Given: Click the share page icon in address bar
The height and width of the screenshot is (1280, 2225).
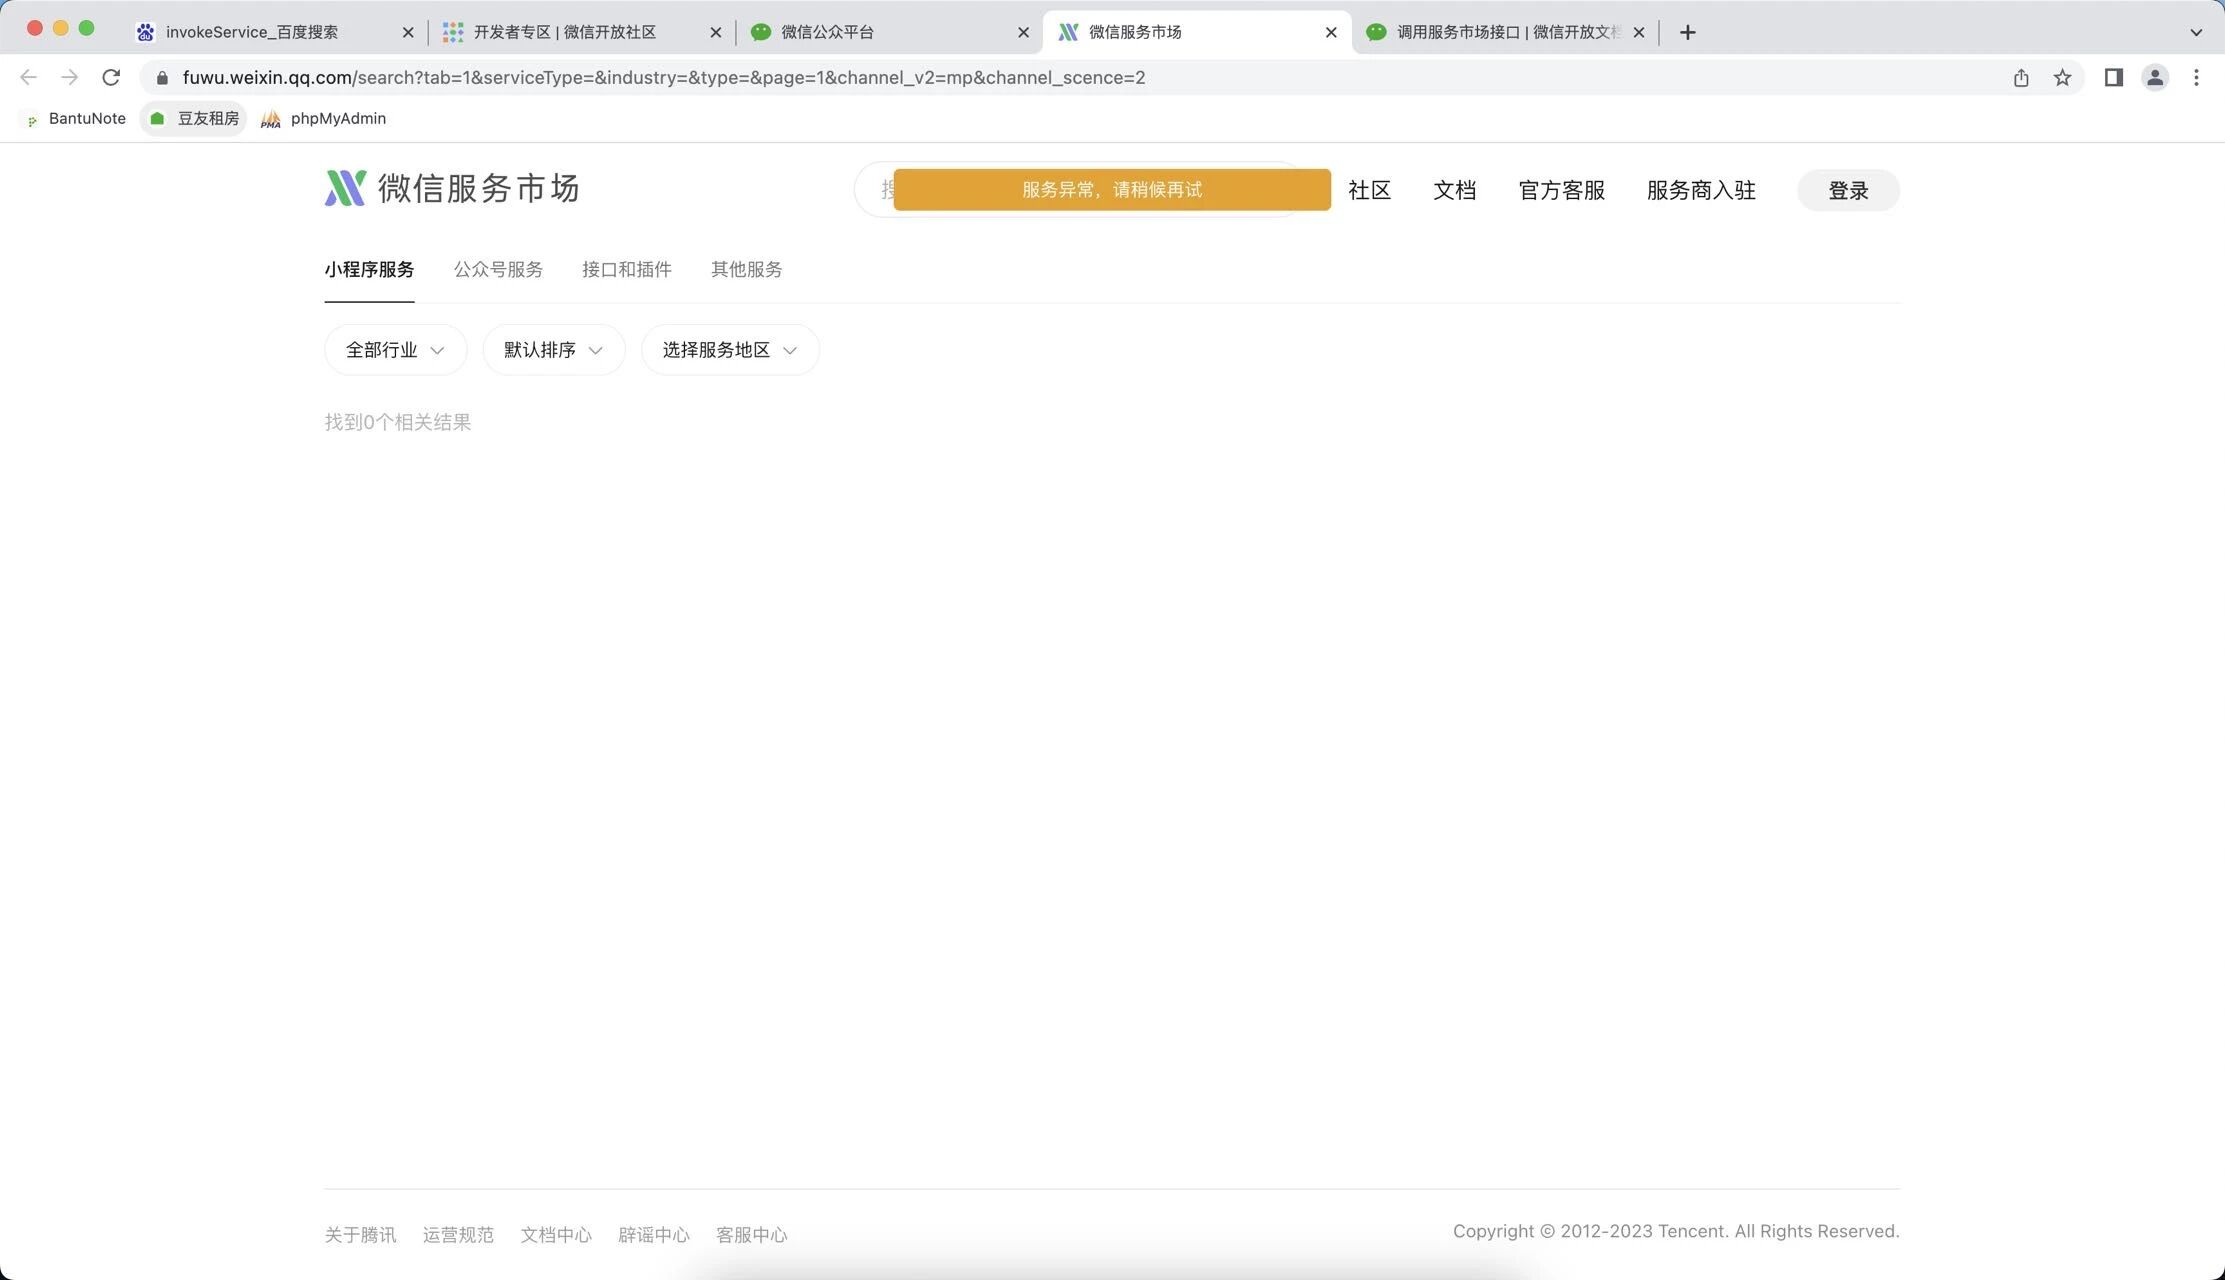Looking at the screenshot, I should [2021, 77].
